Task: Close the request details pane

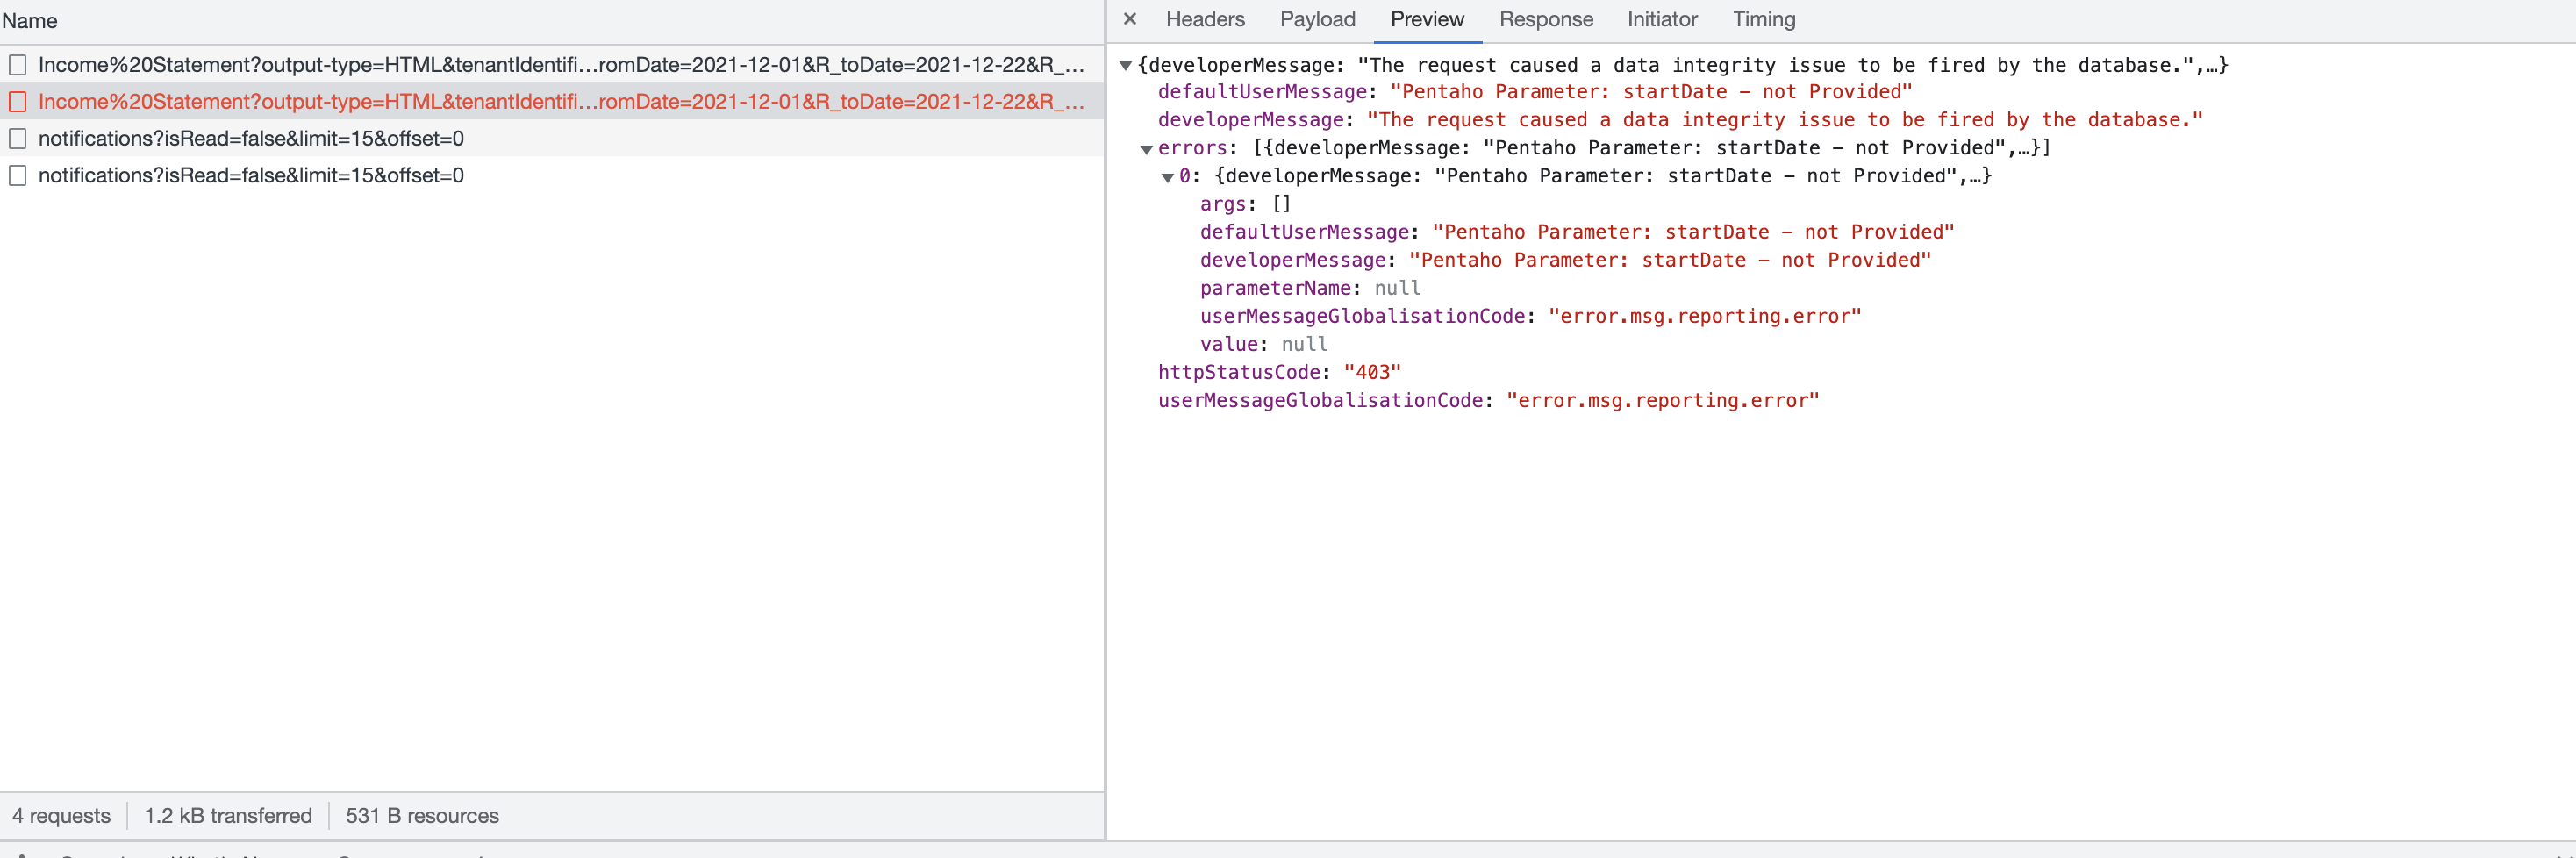Action: click(x=1129, y=19)
